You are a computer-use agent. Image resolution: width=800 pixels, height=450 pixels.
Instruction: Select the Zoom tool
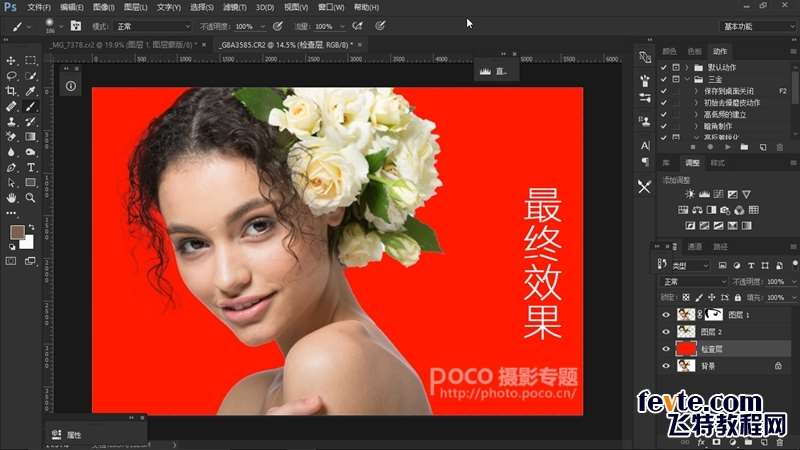point(30,198)
